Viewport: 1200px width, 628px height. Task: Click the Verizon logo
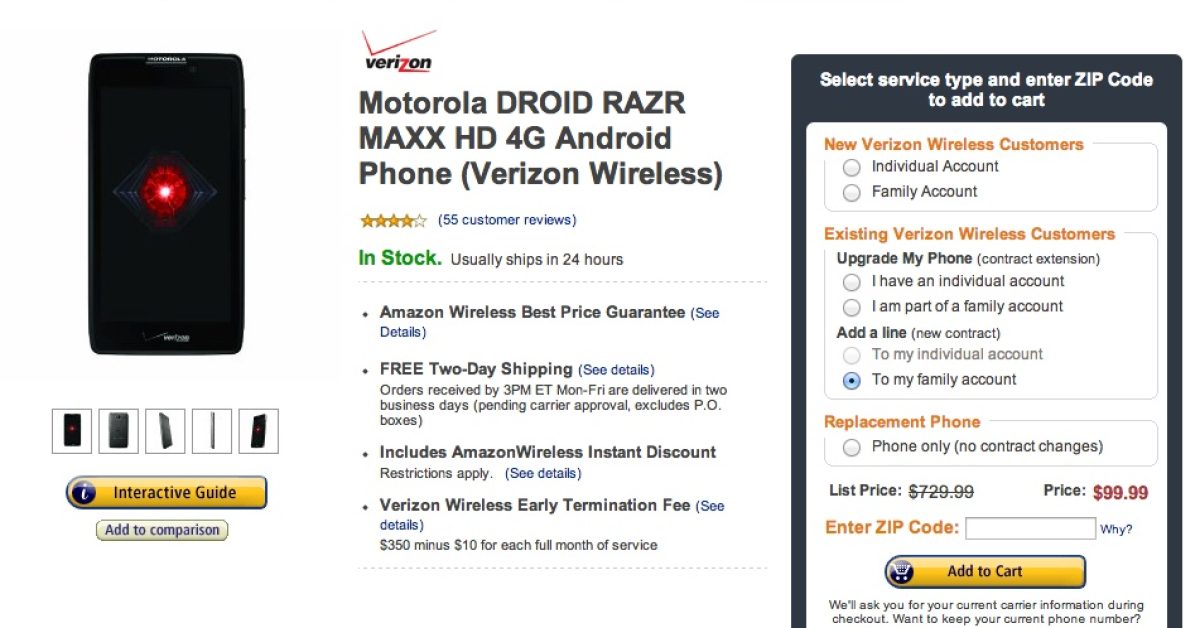point(398,52)
